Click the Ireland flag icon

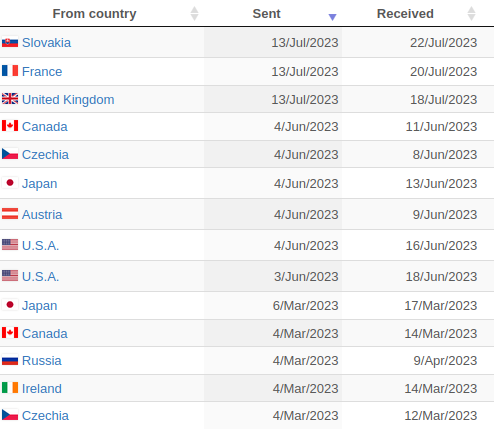(10, 388)
